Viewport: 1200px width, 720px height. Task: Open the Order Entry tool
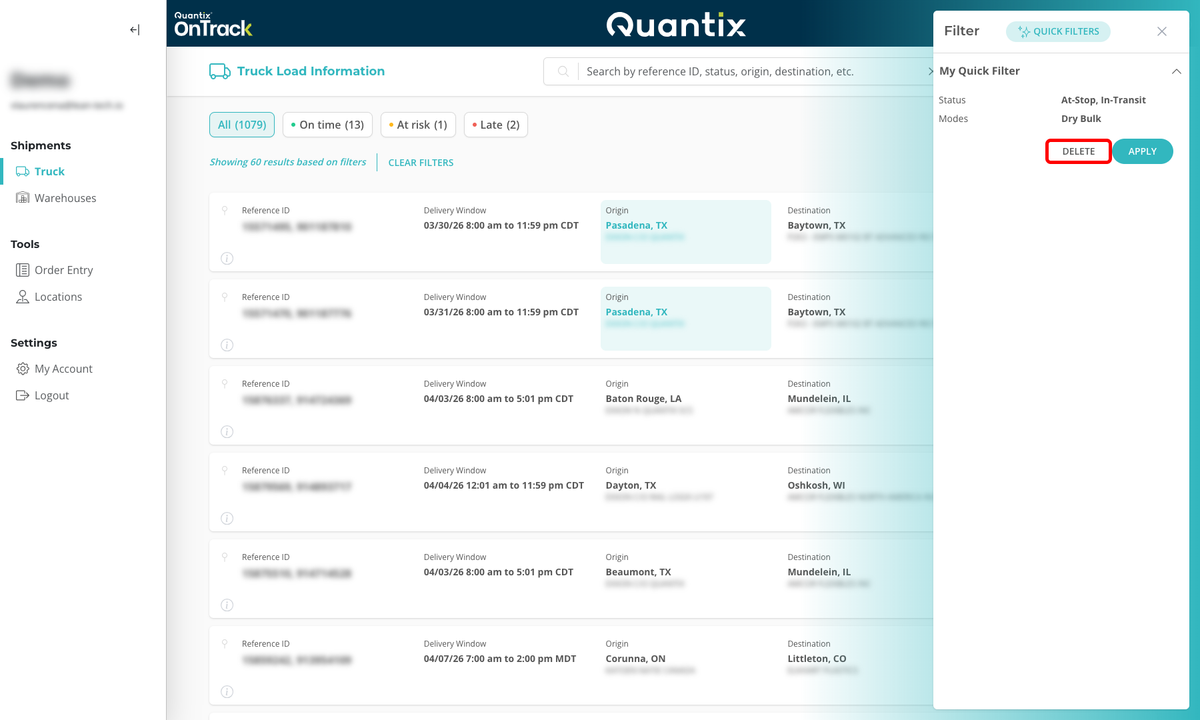[63, 269]
